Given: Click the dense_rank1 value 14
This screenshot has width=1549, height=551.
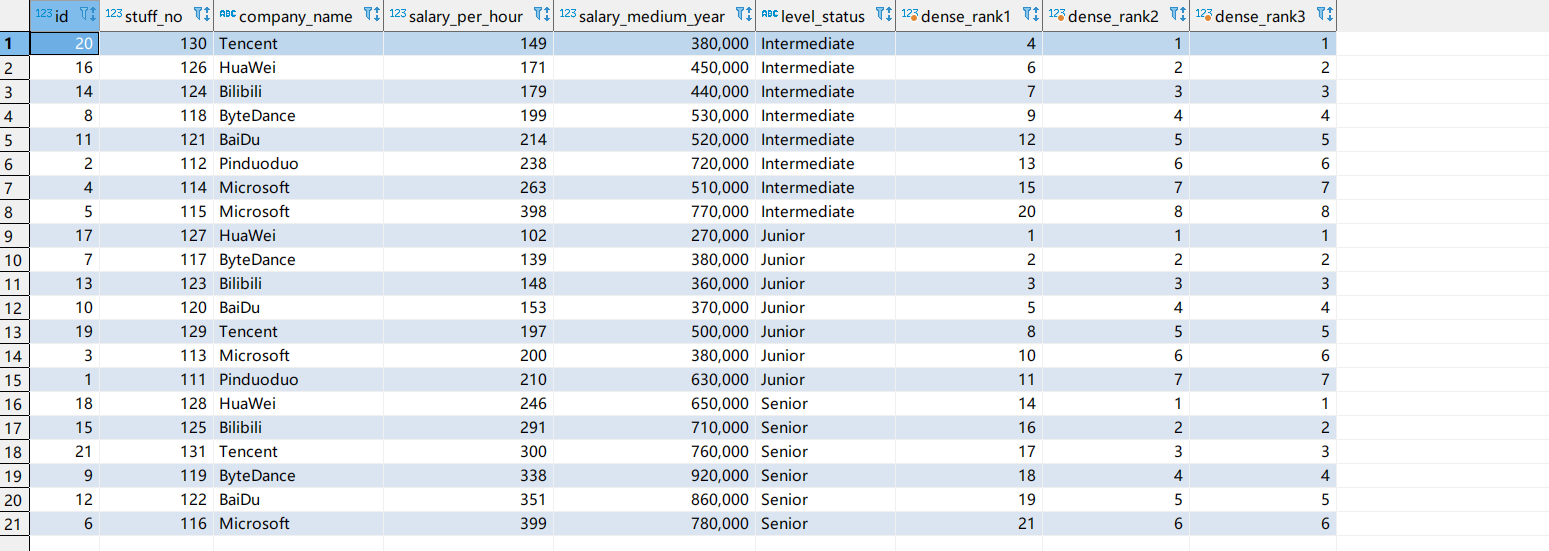Looking at the screenshot, I should pyautogui.click(x=969, y=403).
